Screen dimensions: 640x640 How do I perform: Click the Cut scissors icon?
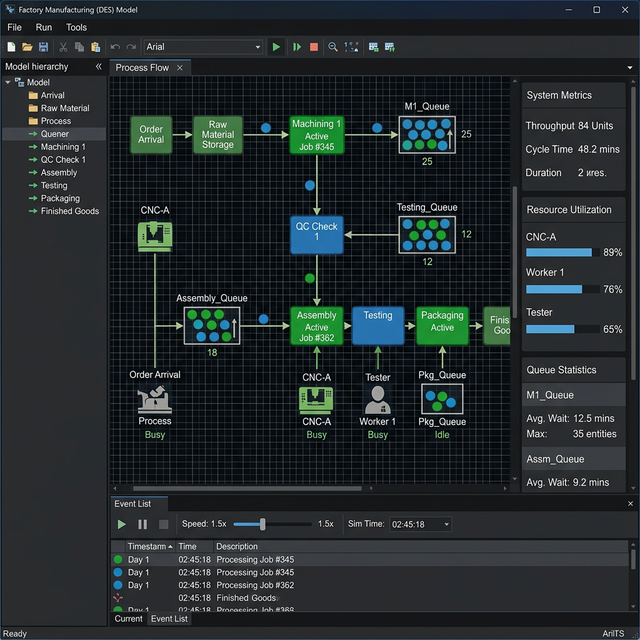[x=64, y=47]
